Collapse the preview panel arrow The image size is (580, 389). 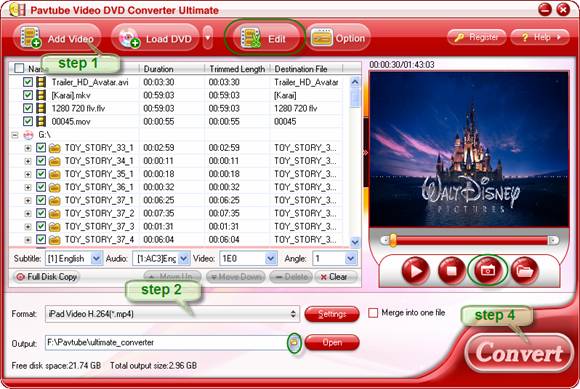coord(365,152)
